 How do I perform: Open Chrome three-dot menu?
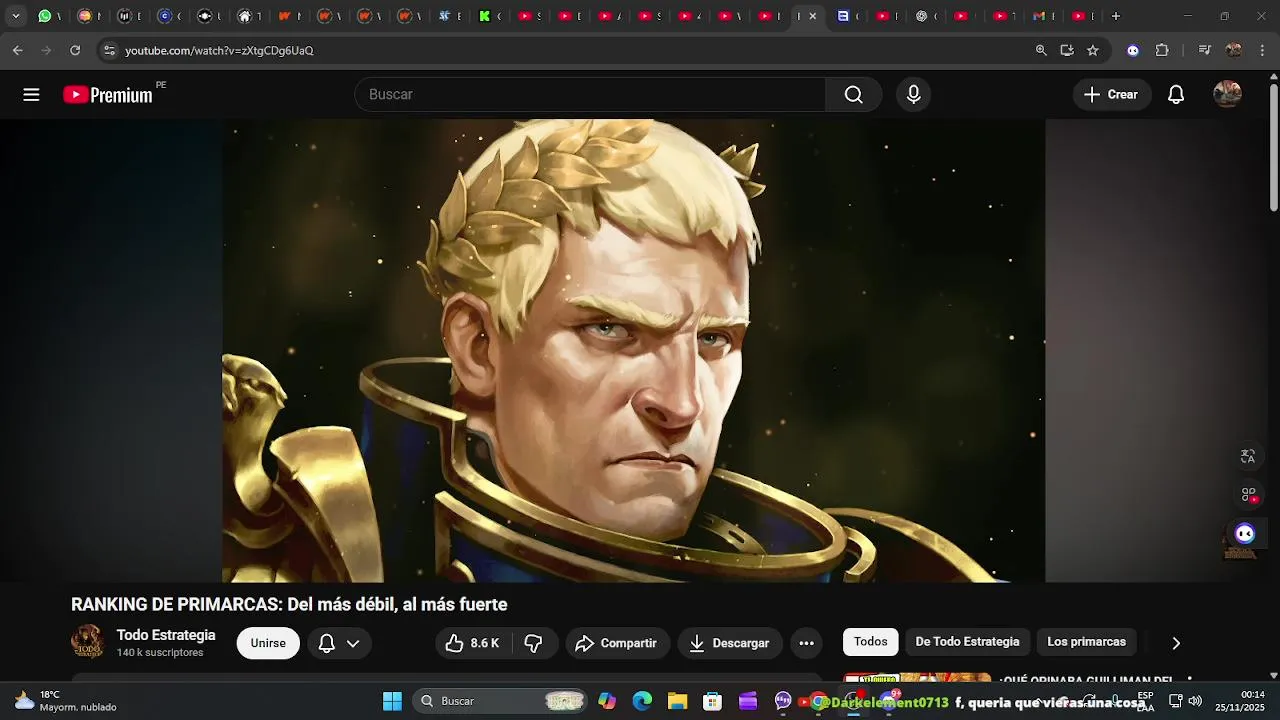[1262, 50]
